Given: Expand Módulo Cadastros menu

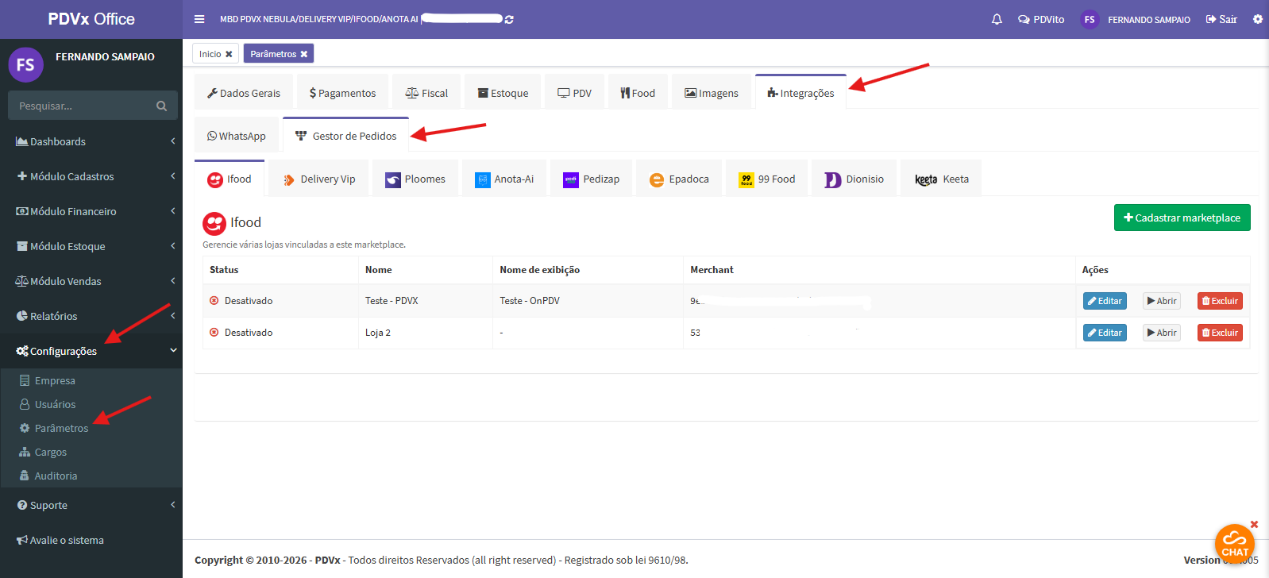Looking at the screenshot, I should tap(91, 177).
